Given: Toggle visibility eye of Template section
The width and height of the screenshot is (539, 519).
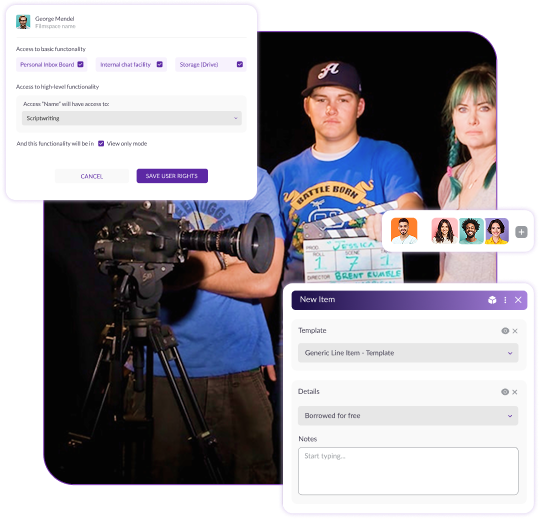Looking at the screenshot, I should click(x=505, y=331).
